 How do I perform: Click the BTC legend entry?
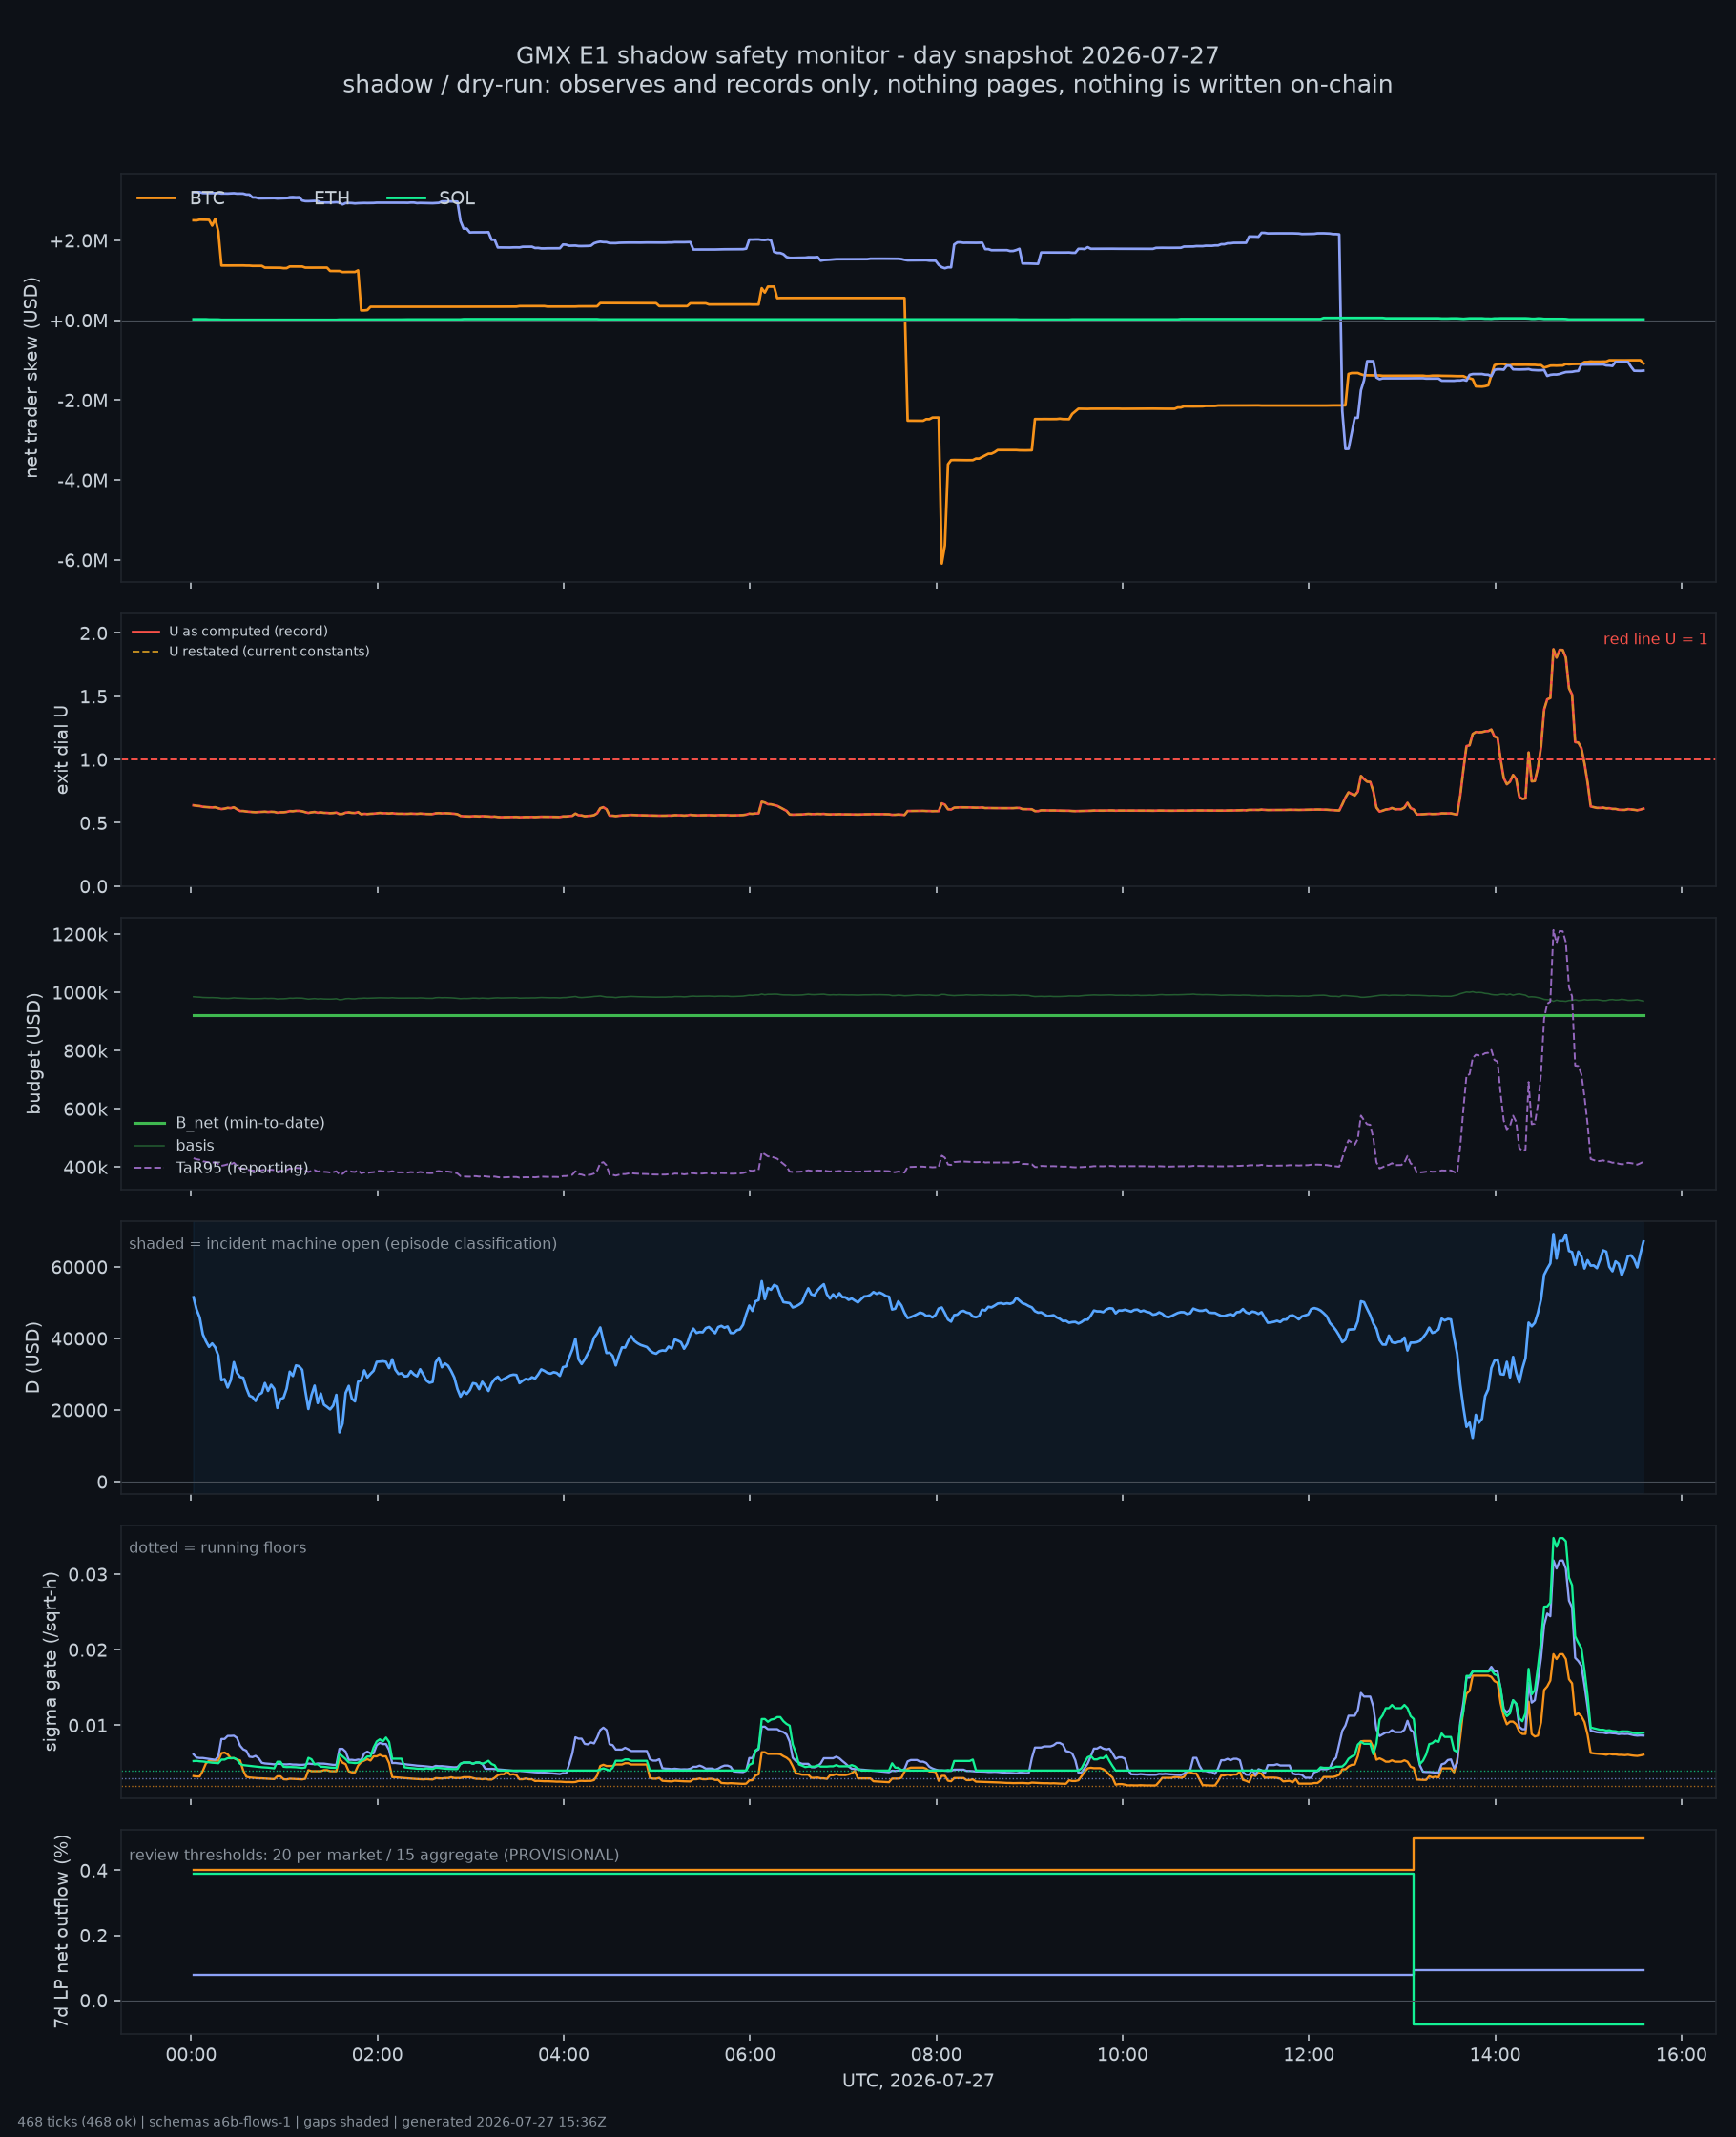pos(180,198)
